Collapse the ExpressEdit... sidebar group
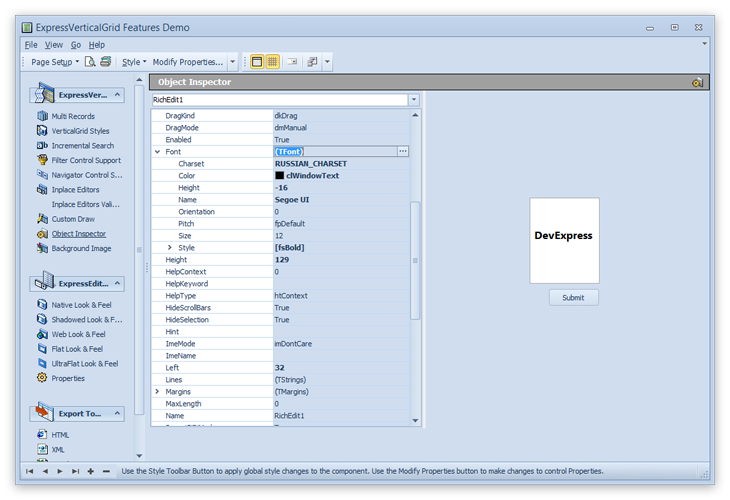Screen dimensions: 730x500 coord(117,283)
